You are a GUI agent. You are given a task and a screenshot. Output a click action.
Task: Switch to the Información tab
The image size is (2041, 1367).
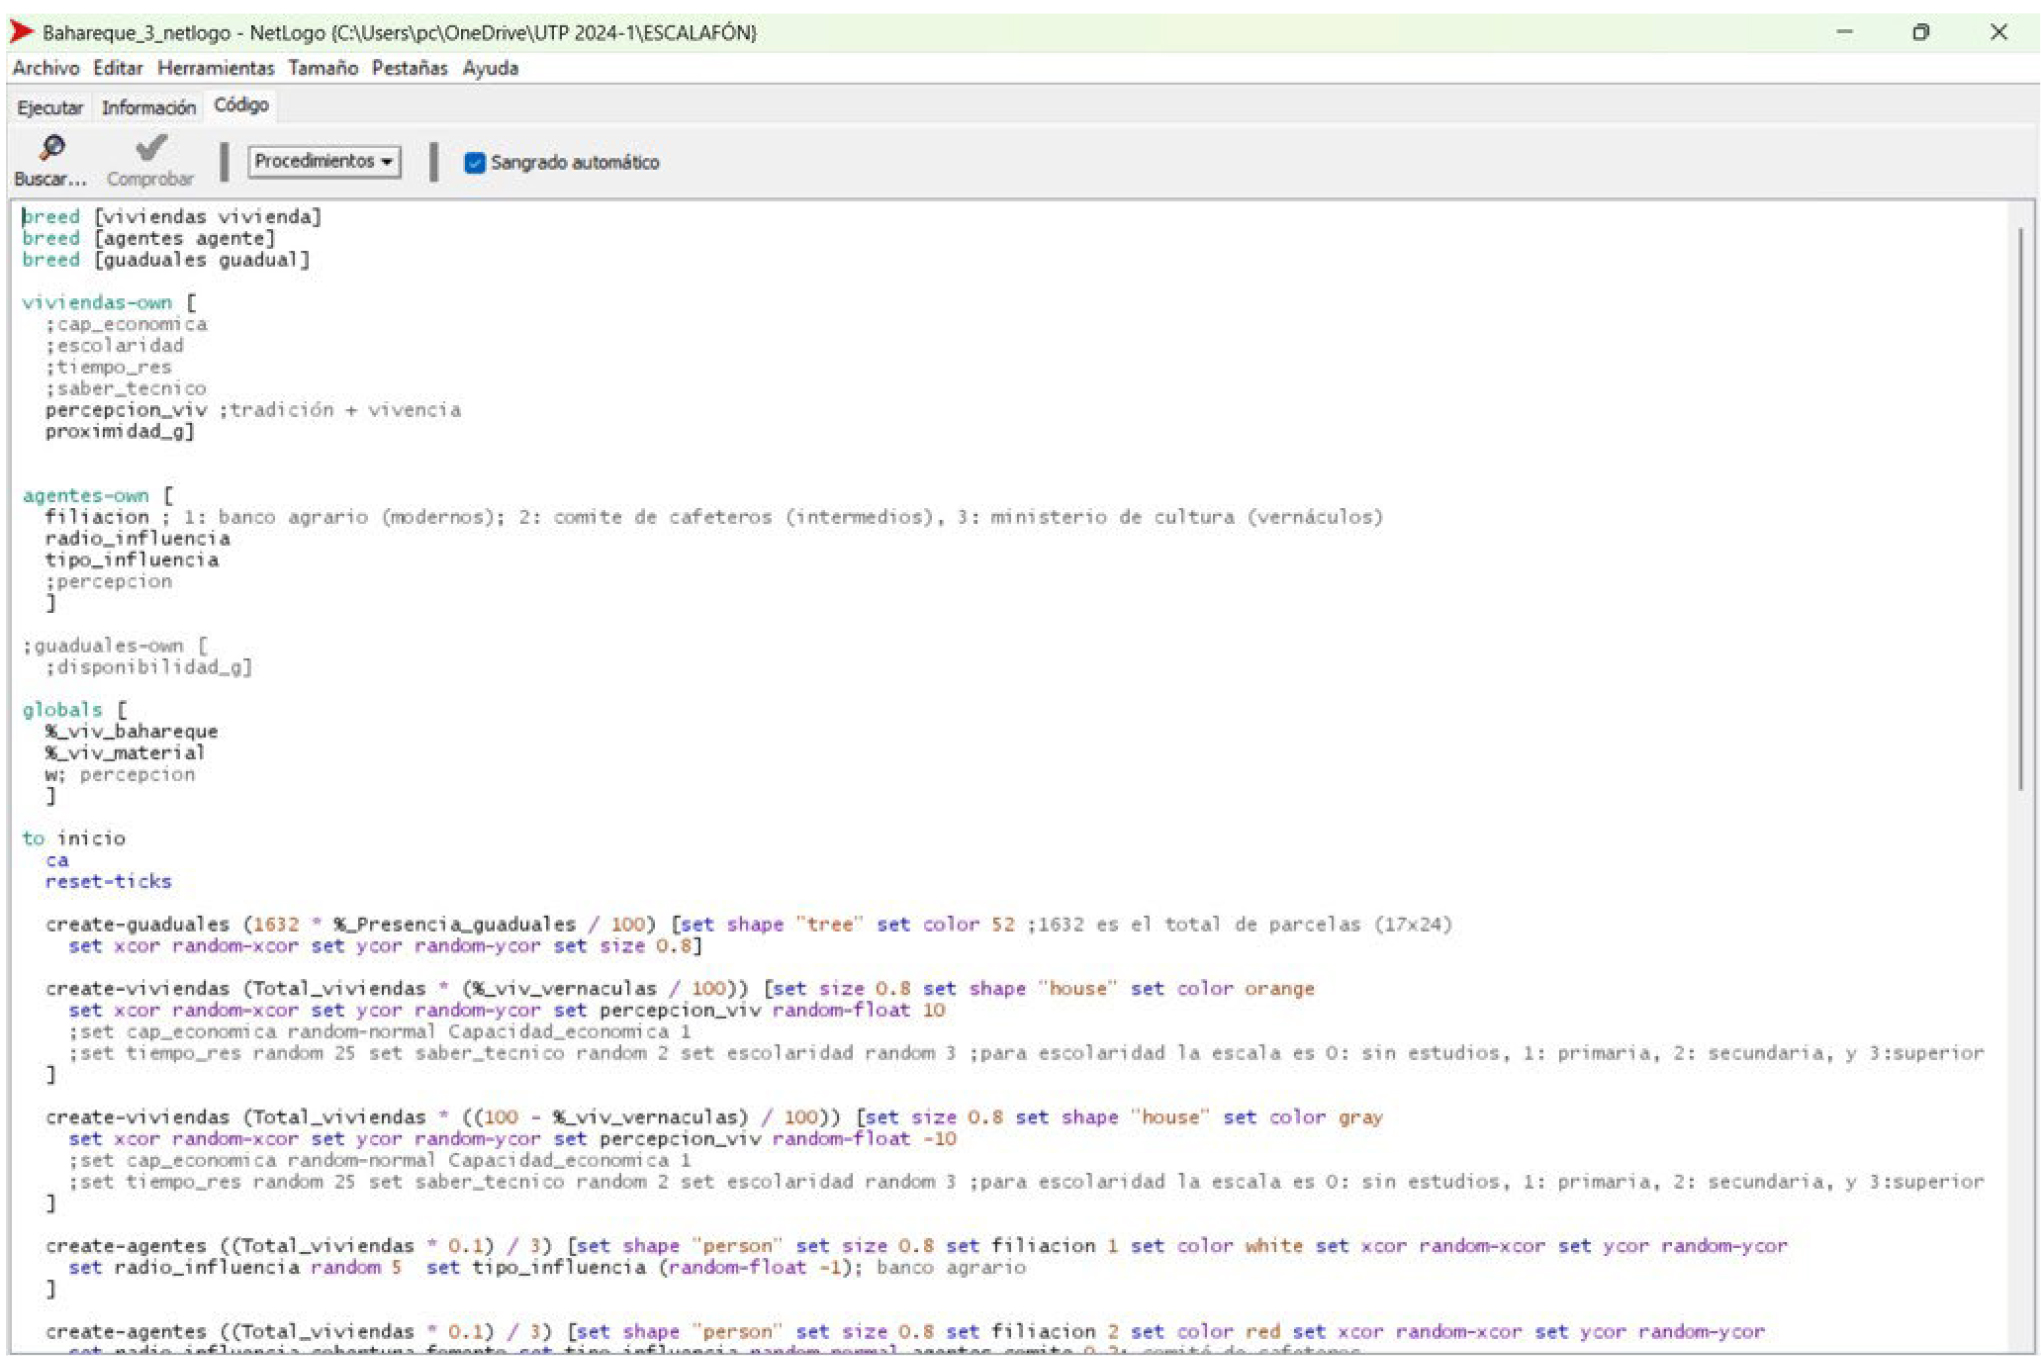pyautogui.click(x=148, y=107)
